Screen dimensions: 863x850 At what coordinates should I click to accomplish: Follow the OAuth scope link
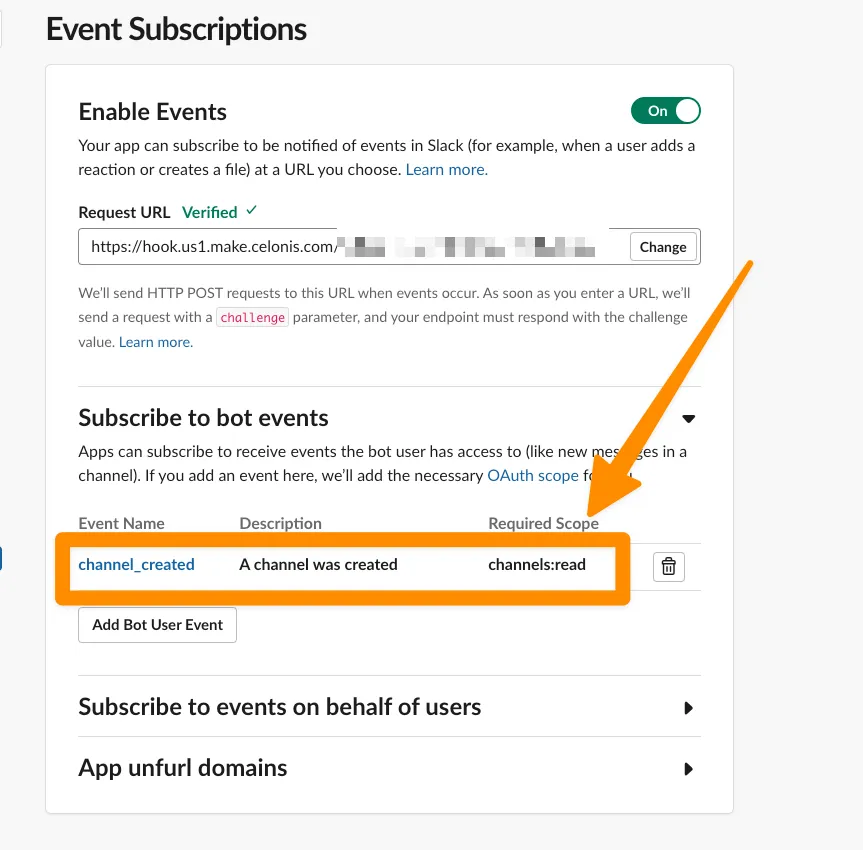point(532,476)
